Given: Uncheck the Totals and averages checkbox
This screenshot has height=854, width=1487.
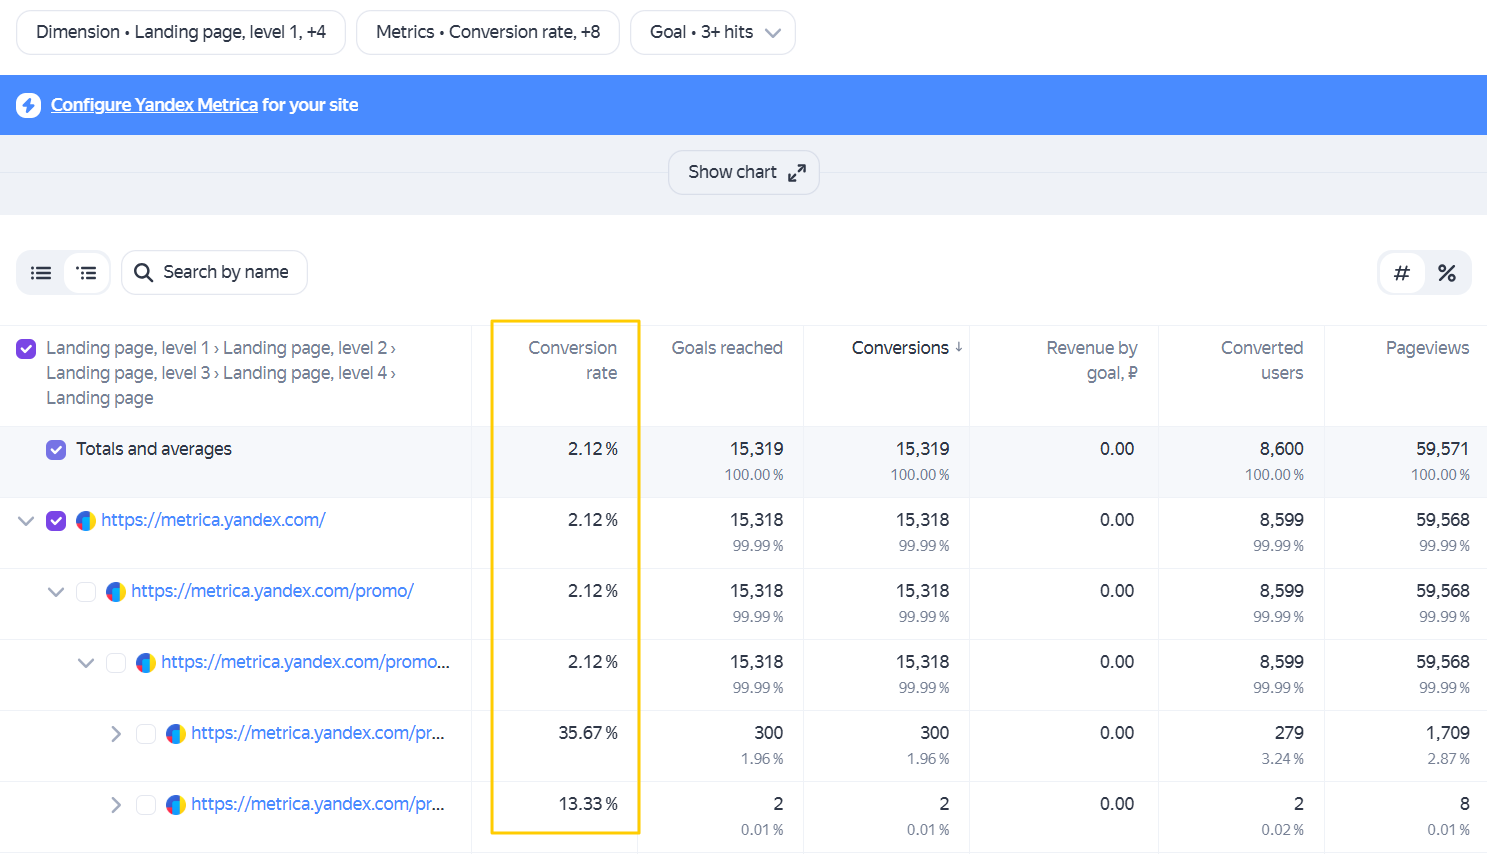Looking at the screenshot, I should pyautogui.click(x=57, y=450).
